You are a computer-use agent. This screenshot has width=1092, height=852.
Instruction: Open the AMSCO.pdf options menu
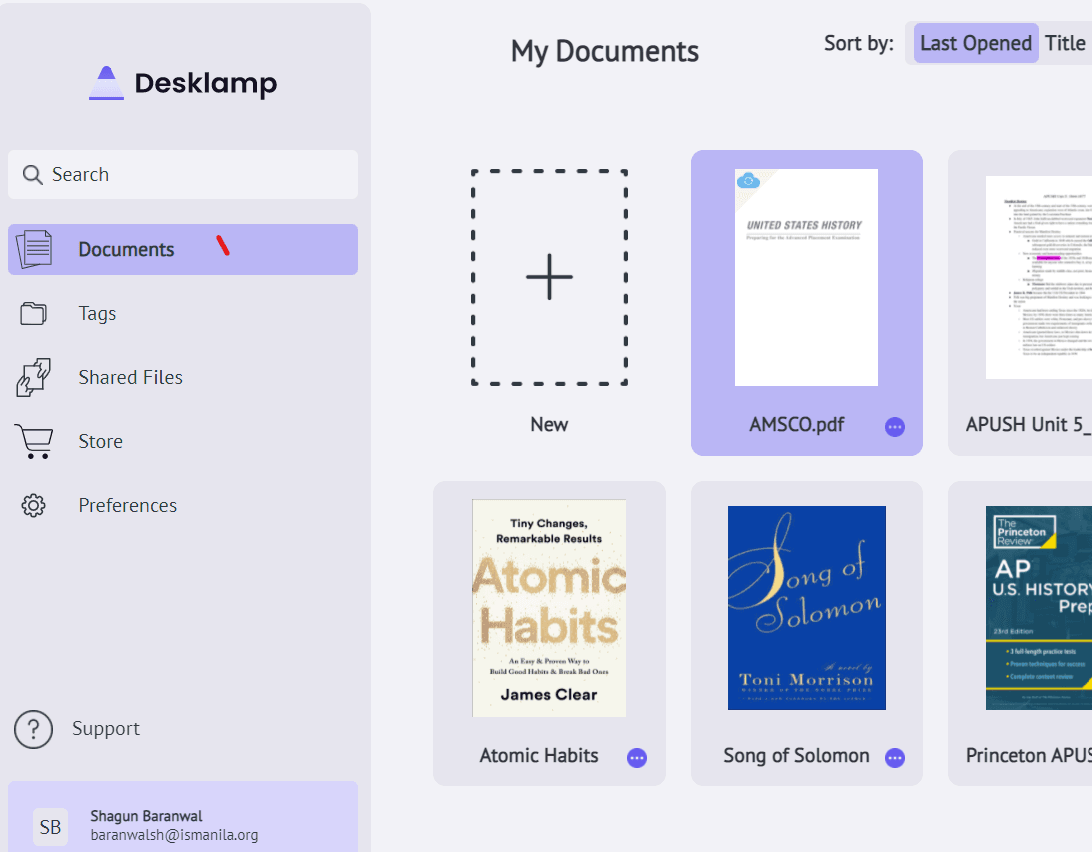(895, 427)
